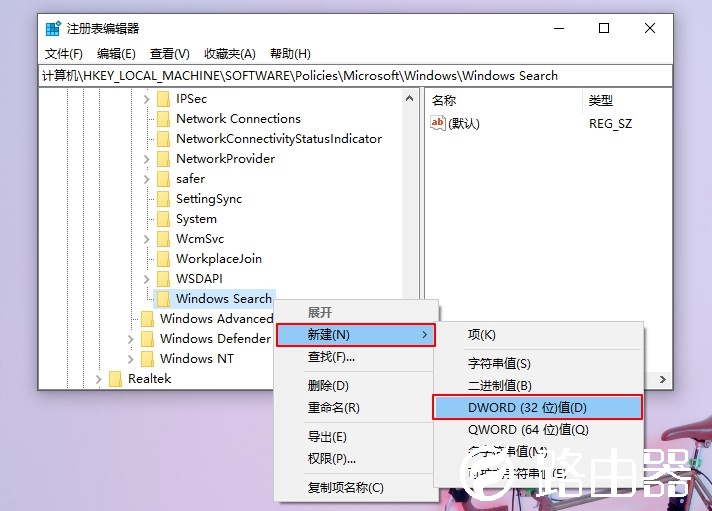
Task: Click the REG_SZ type cell
Action: (x=610, y=124)
